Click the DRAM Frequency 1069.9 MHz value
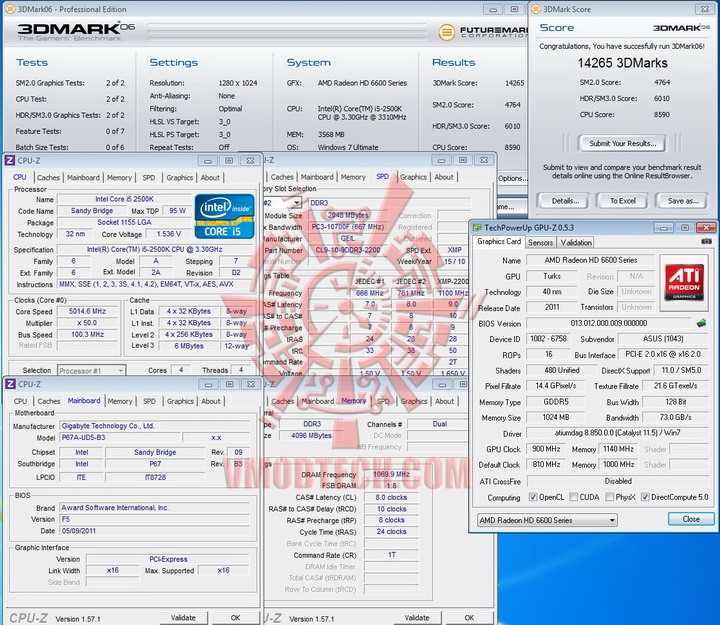The height and width of the screenshot is (625, 720). pyautogui.click(x=391, y=474)
